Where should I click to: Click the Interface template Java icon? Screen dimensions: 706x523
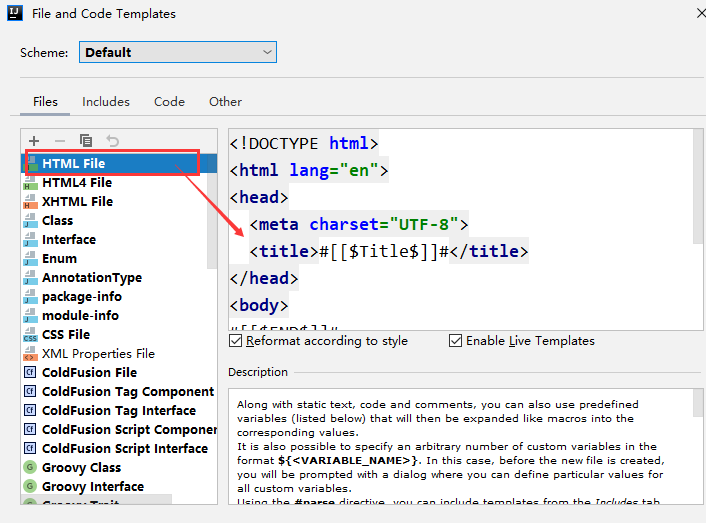[30, 239]
